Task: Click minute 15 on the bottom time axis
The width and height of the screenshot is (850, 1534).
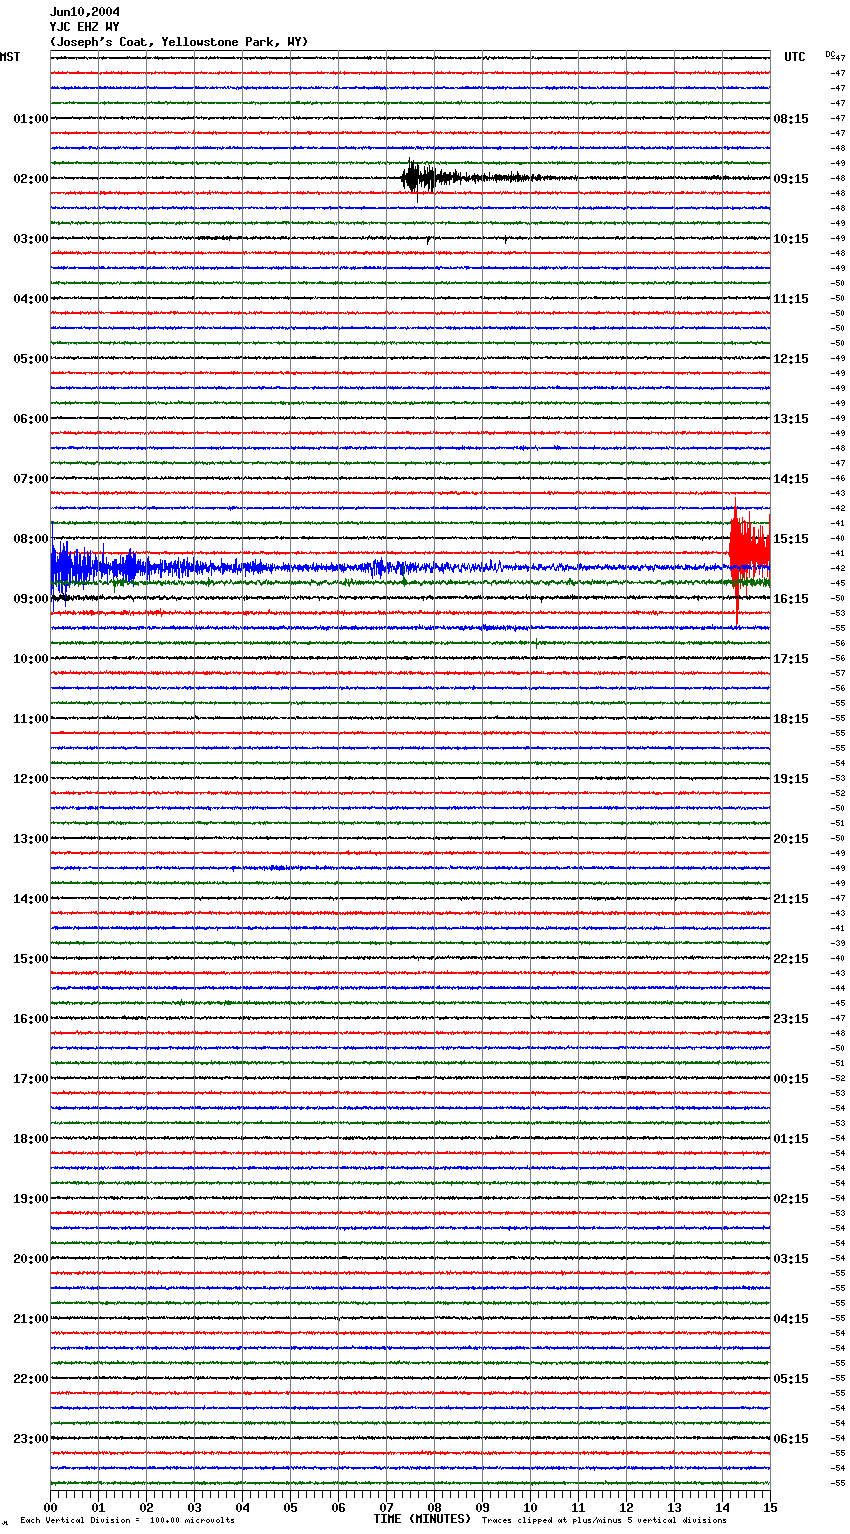Action: pos(770,1506)
